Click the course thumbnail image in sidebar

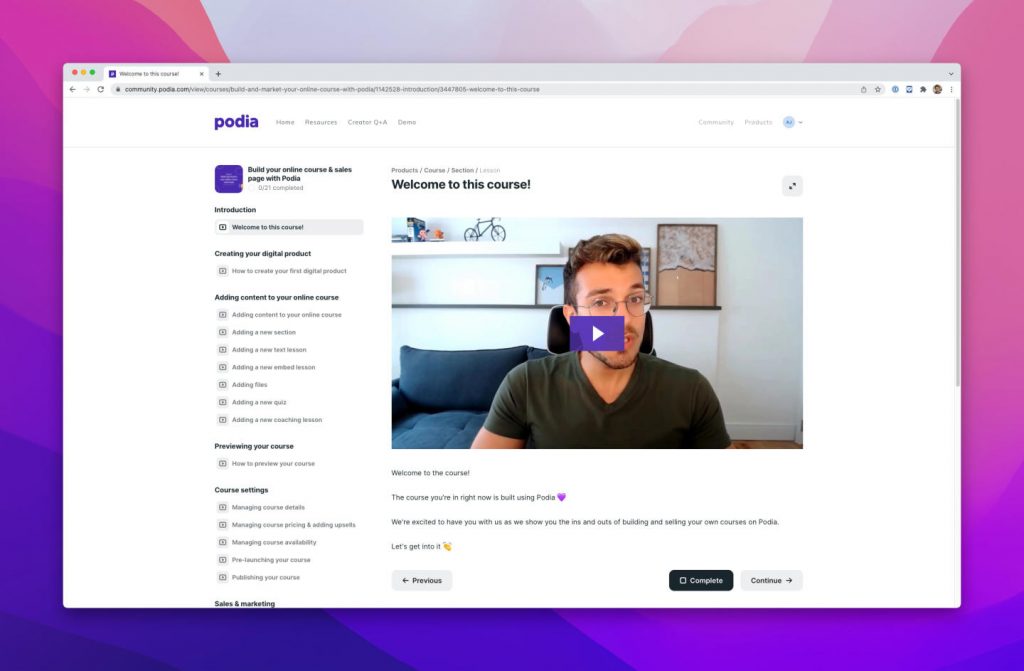[228, 179]
